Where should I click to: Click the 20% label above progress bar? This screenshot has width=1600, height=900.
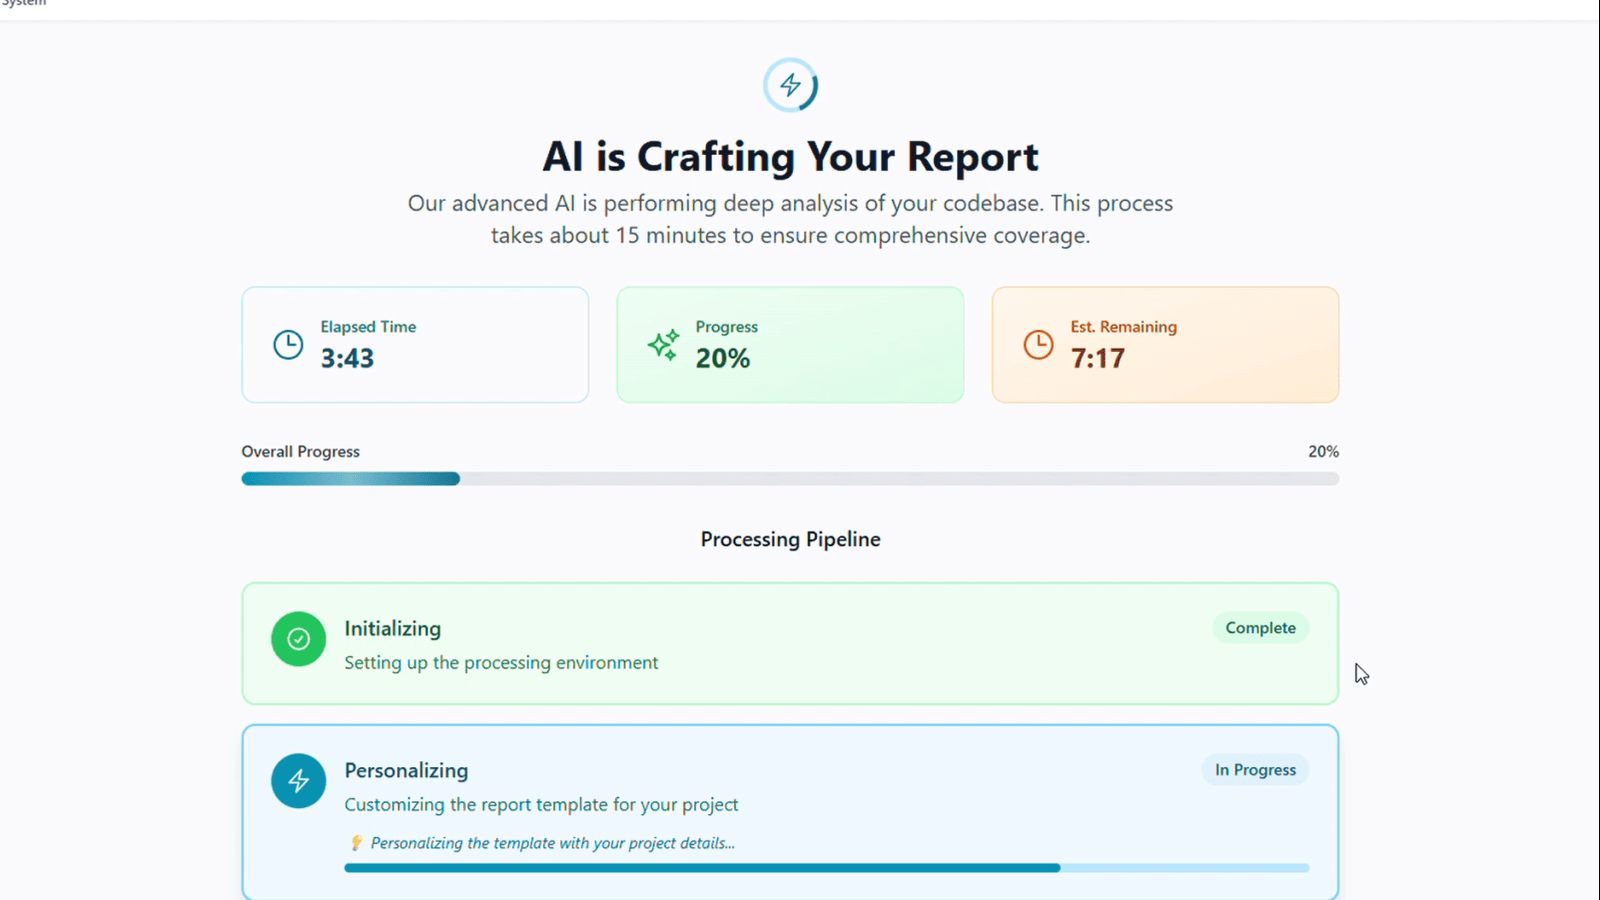pyautogui.click(x=1323, y=452)
